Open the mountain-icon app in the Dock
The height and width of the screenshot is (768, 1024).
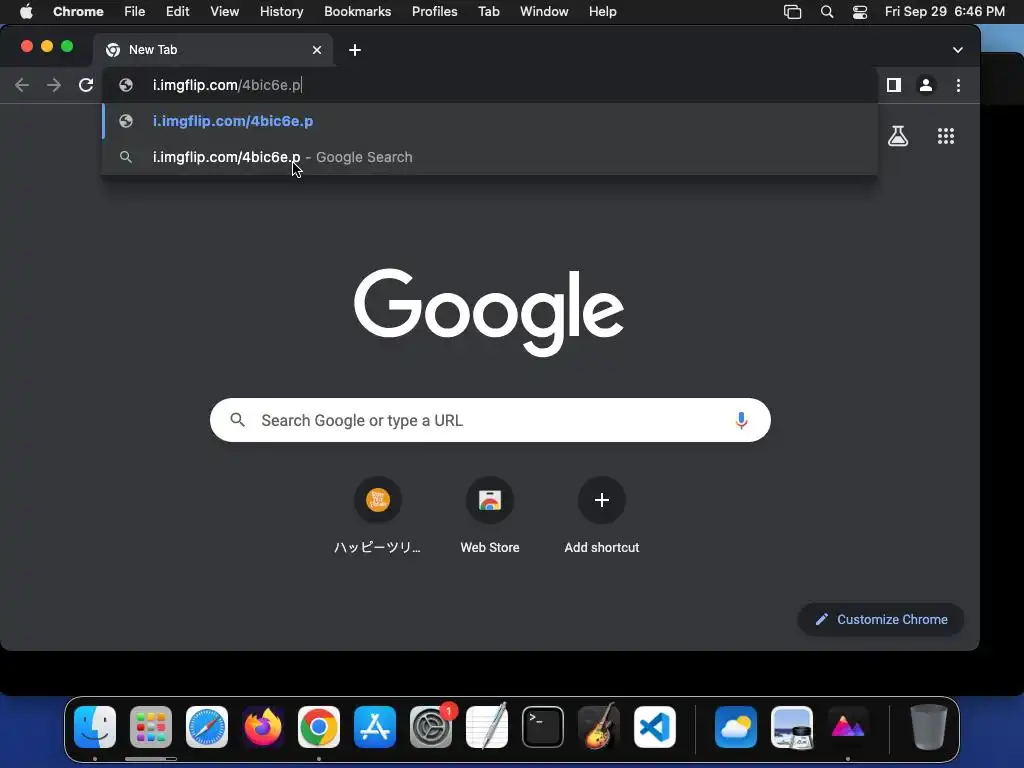pyautogui.click(x=848, y=727)
